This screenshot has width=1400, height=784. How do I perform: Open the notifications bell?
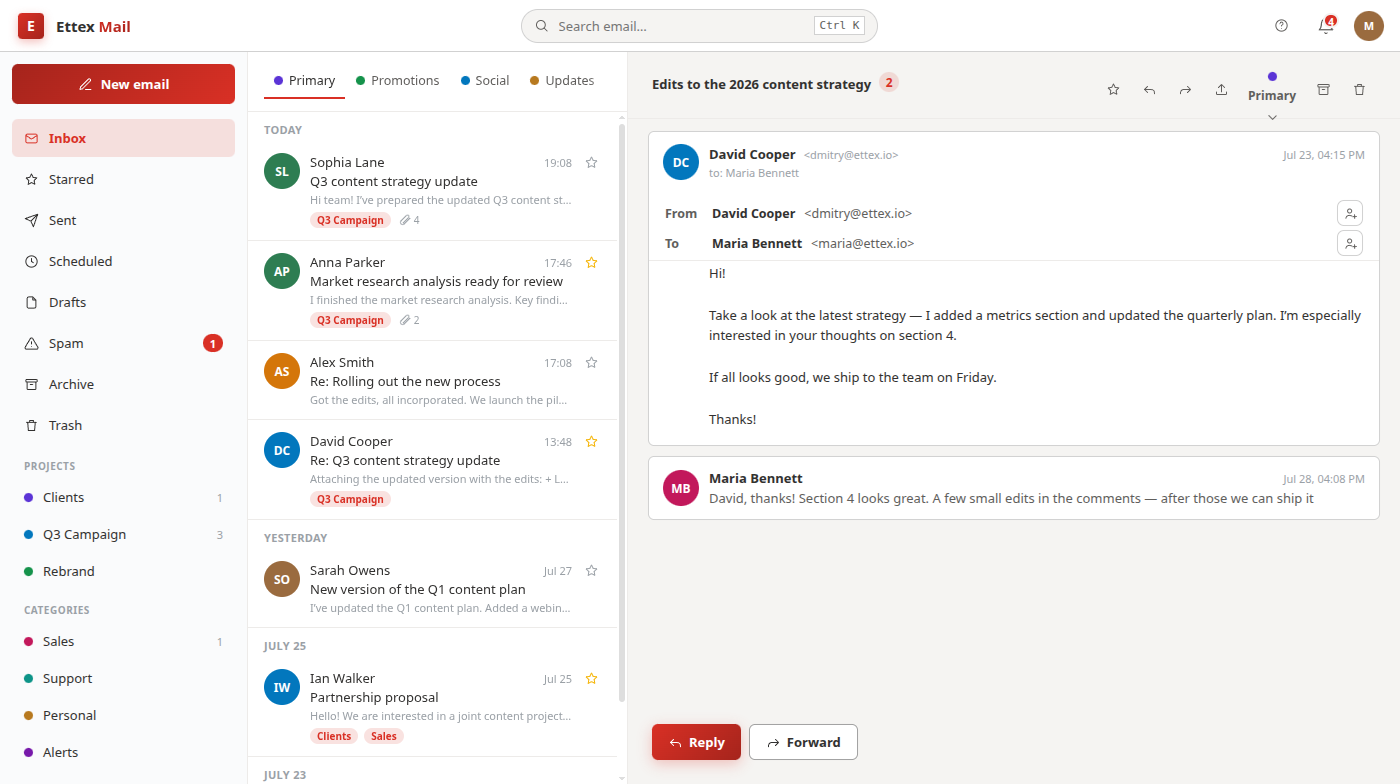1326,26
